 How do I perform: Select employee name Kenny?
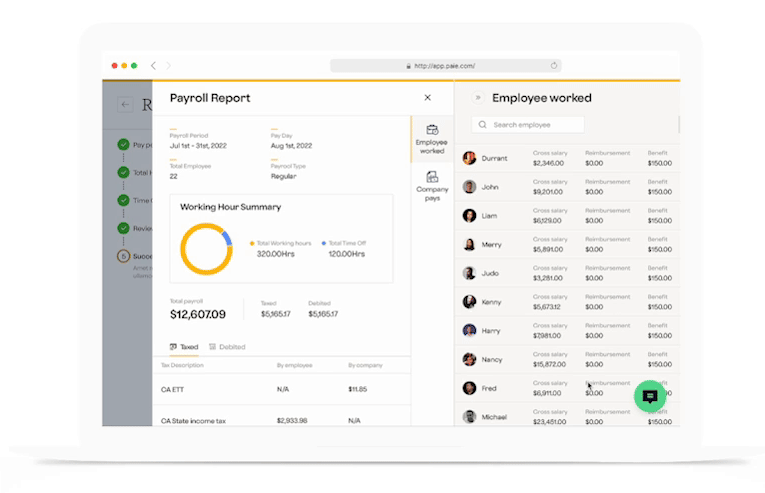click(491, 302)
